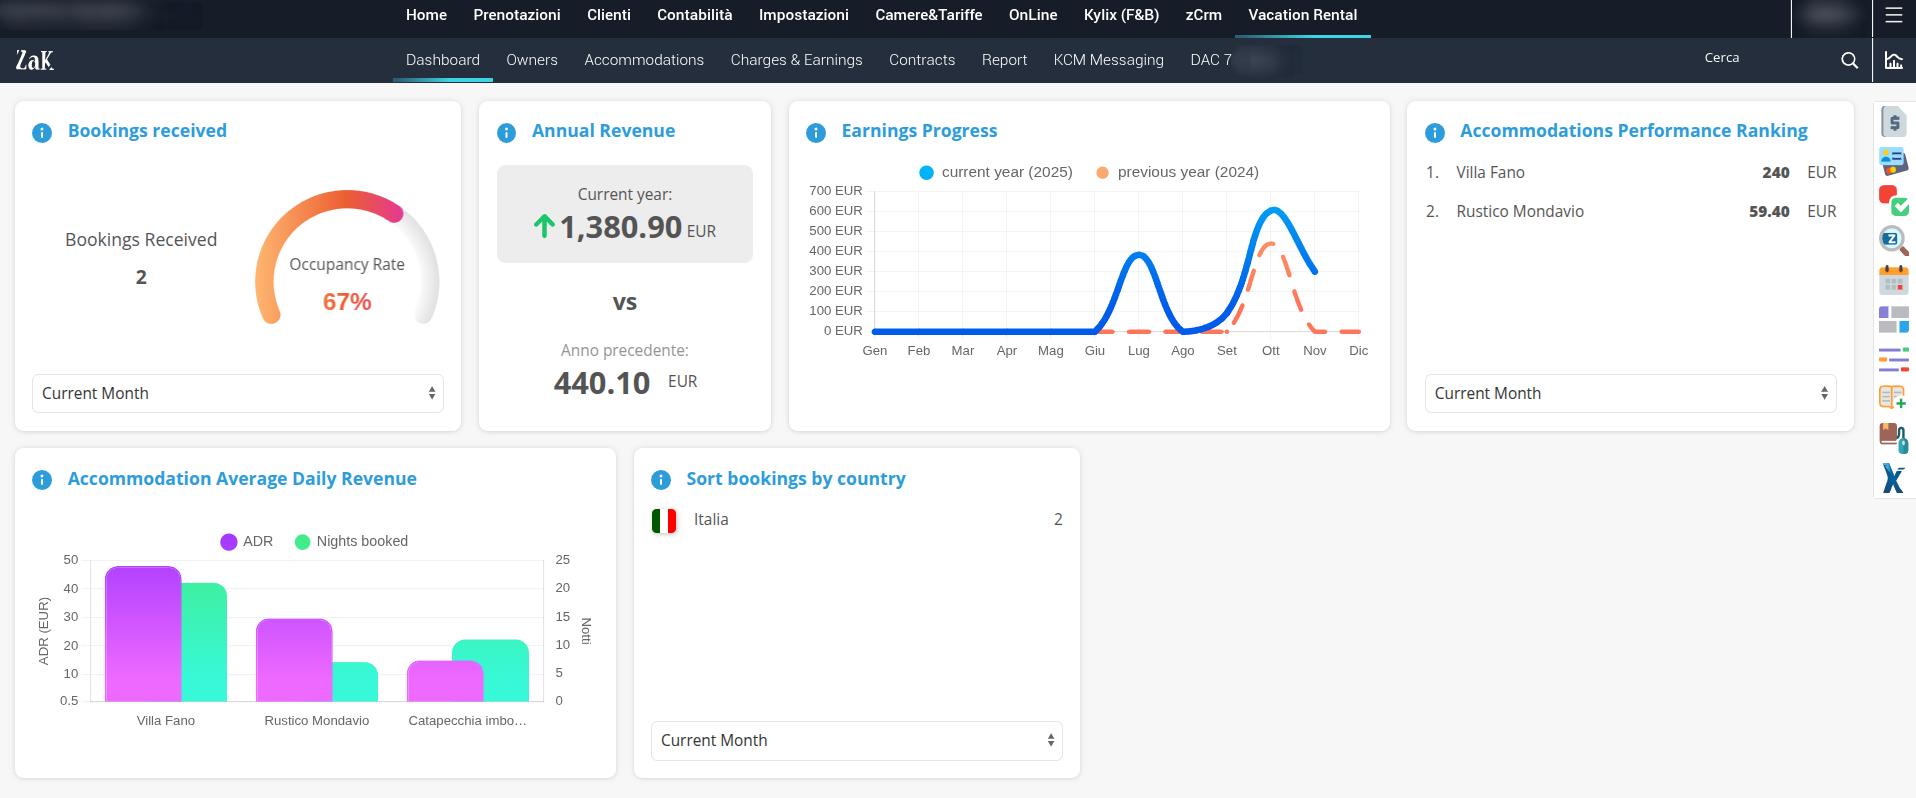Select Villa Fano in performance ranking

point(1490,172)
